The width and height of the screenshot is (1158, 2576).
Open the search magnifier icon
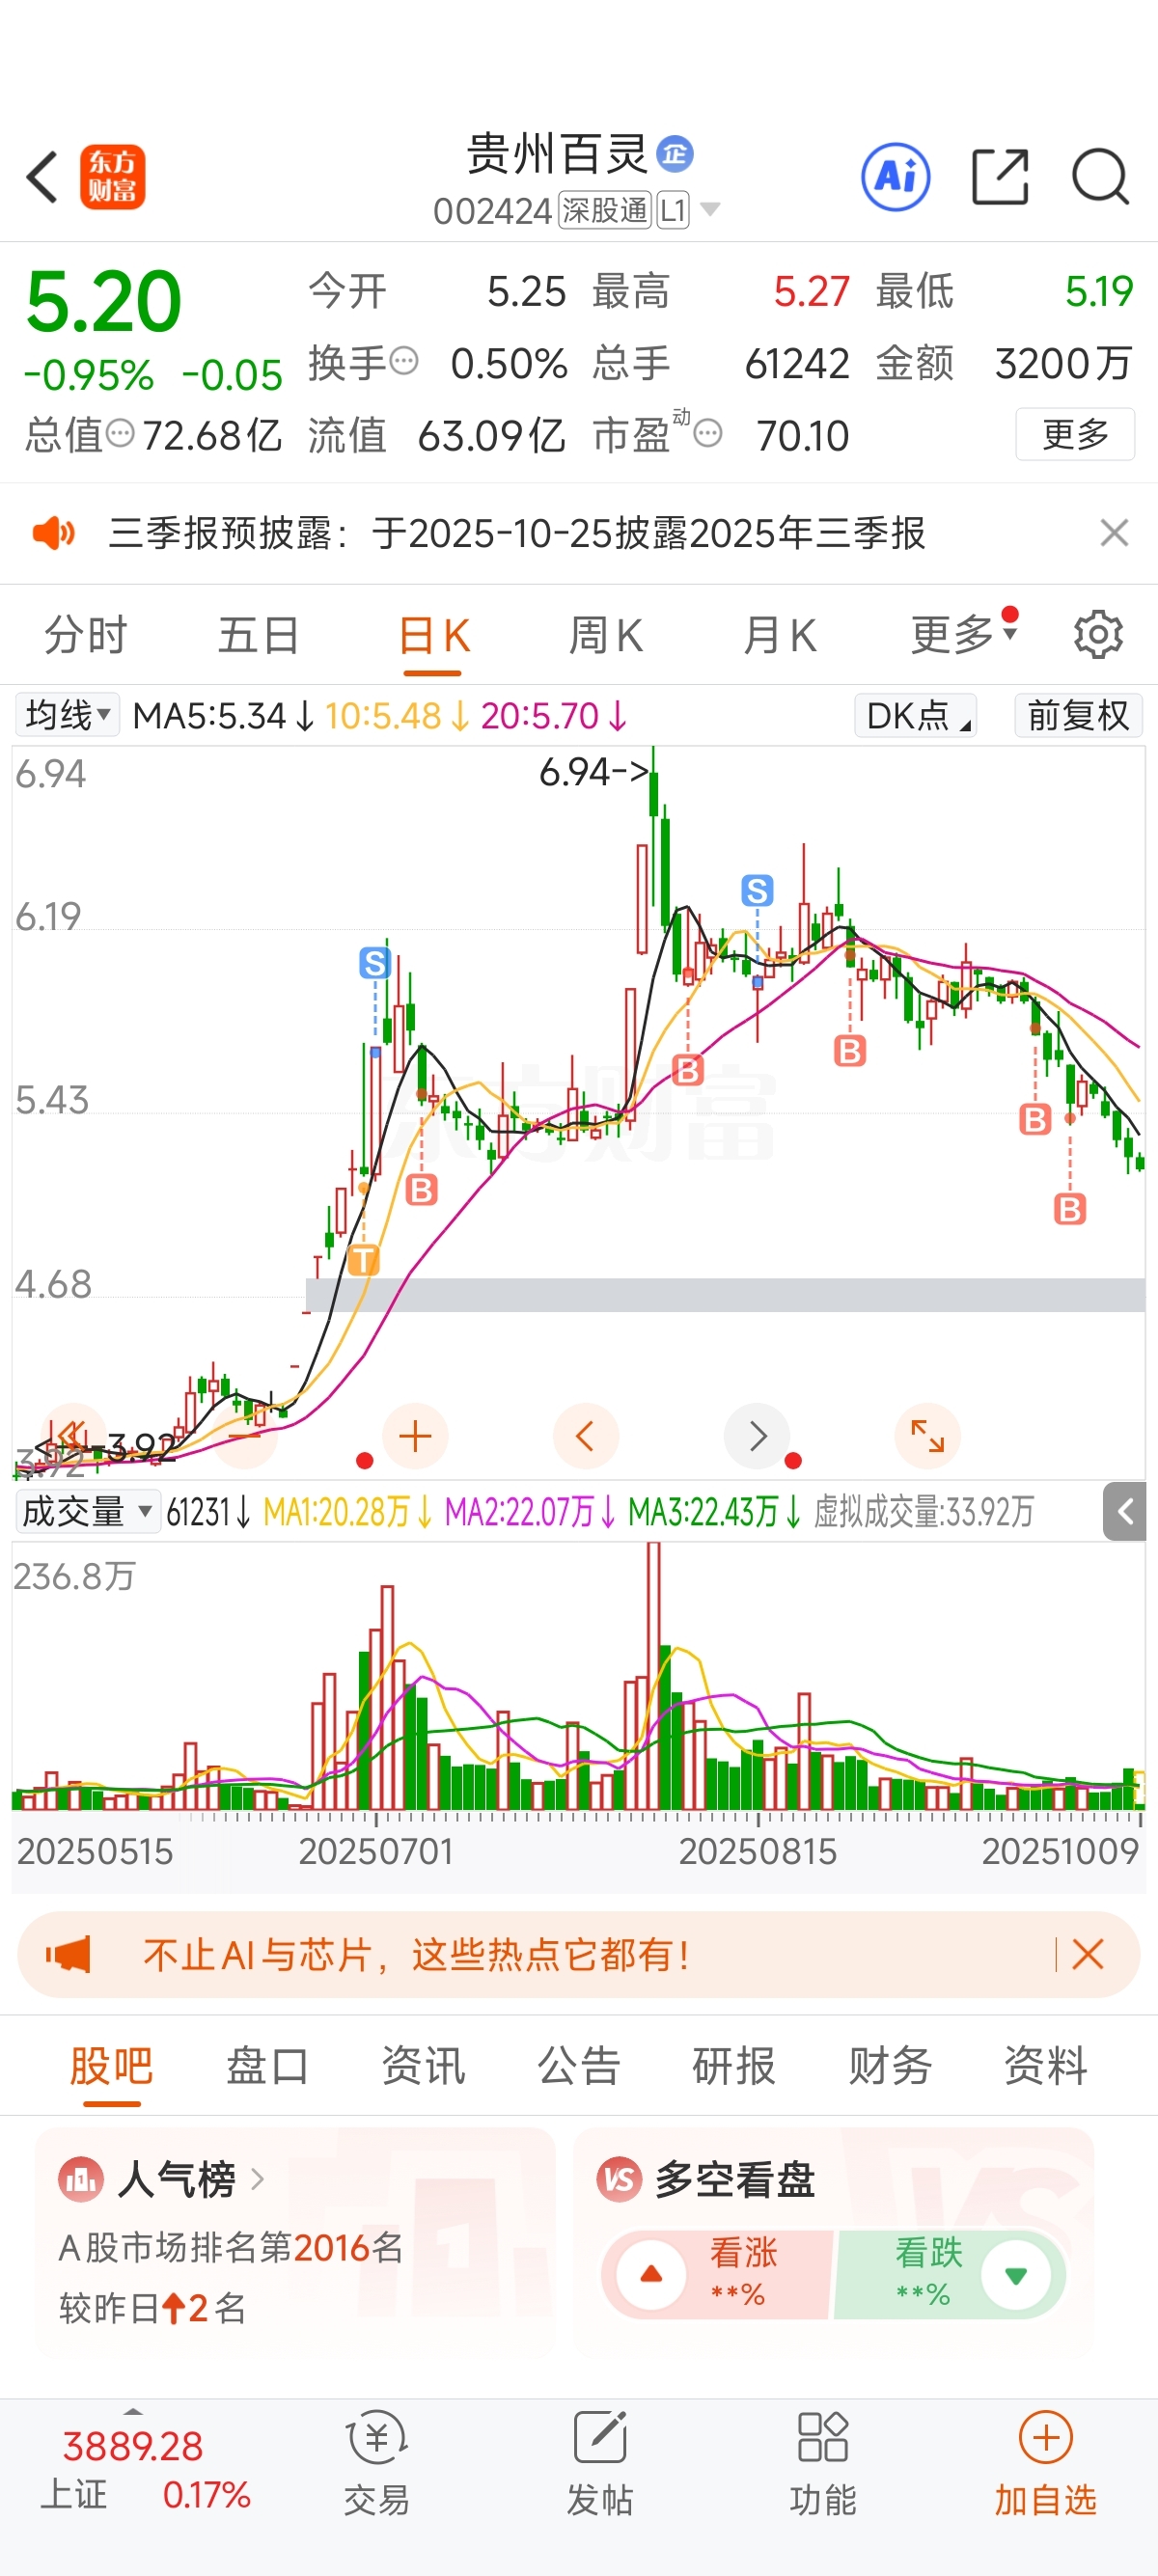coord(1100,177)
